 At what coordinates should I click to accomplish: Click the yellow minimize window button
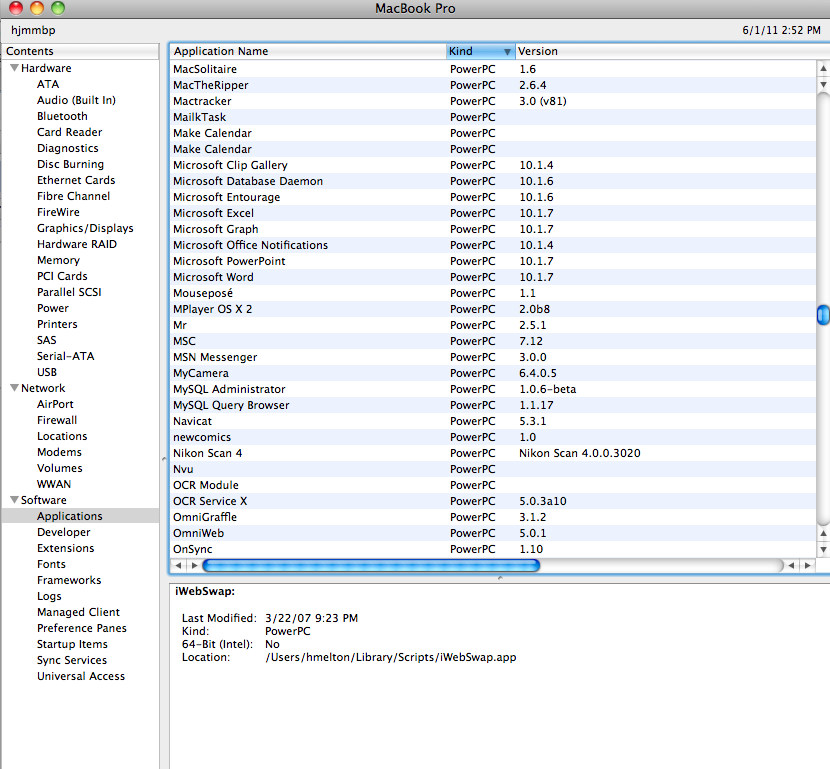37,7
